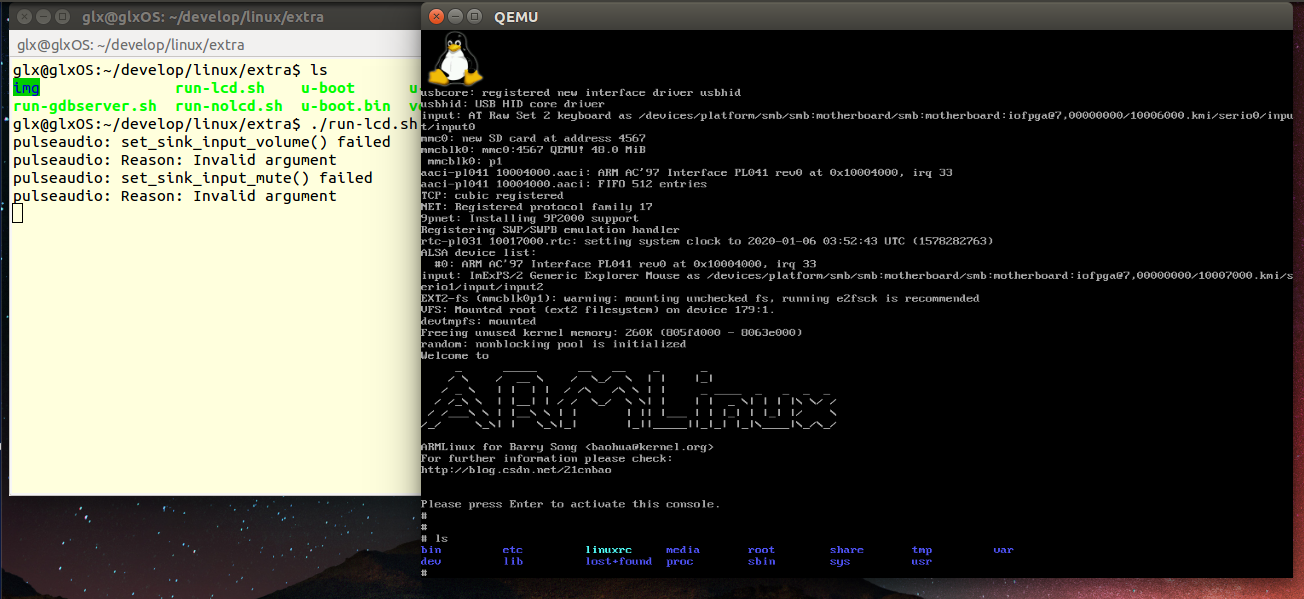Click the etc directory in QEMU listing
This screenshot has width=1304, height=599.
coord(513,550)
